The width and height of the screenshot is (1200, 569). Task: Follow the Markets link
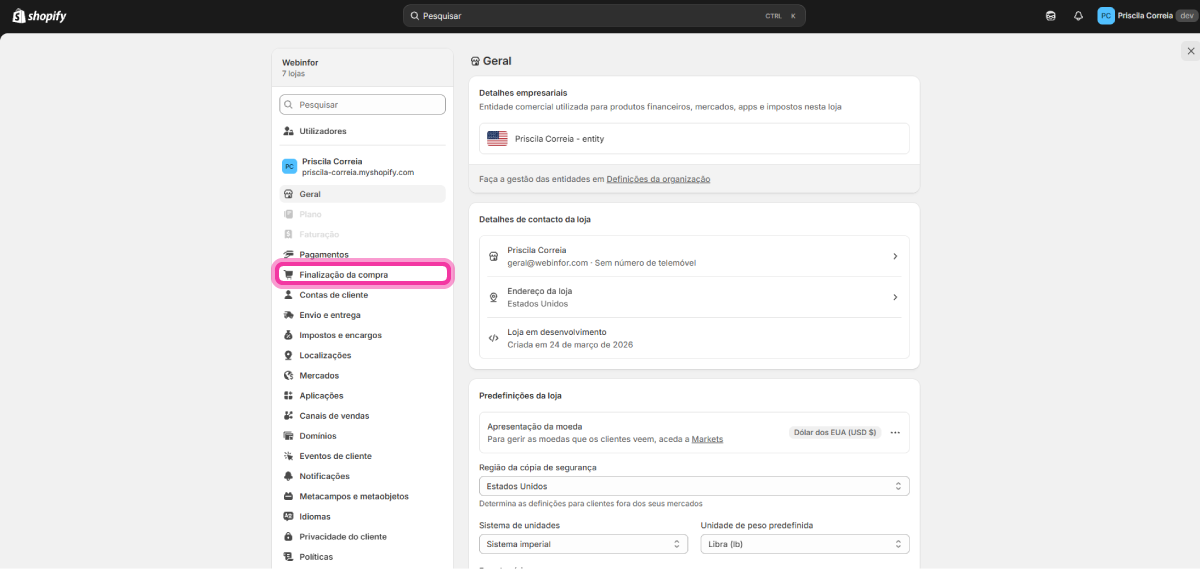707,439
